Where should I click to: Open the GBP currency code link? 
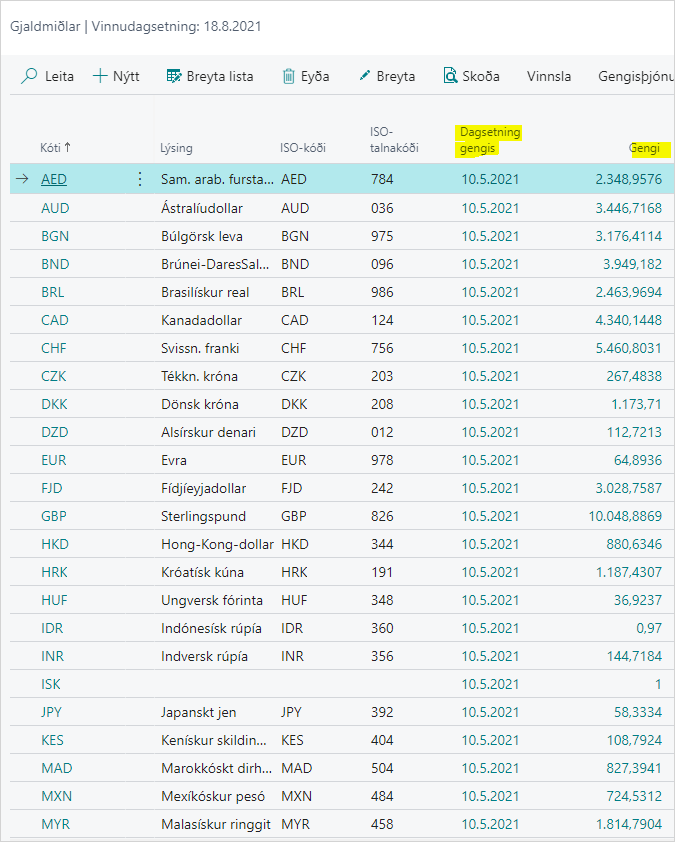pyautogui.click(x=54, y=516)
